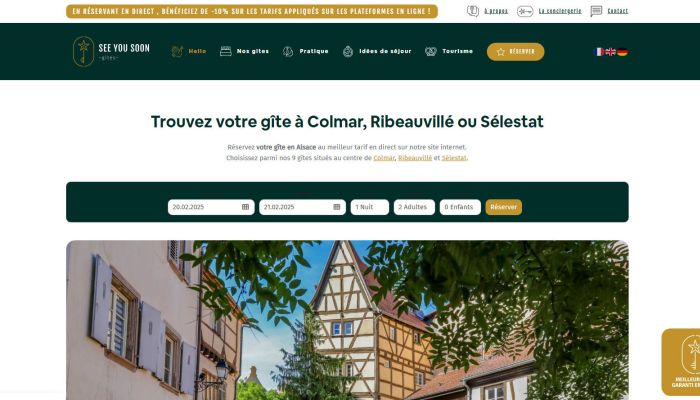Switch site language to German flag
Screen dimensions: 700x400
pyautogui.click(x=622, y=52)
